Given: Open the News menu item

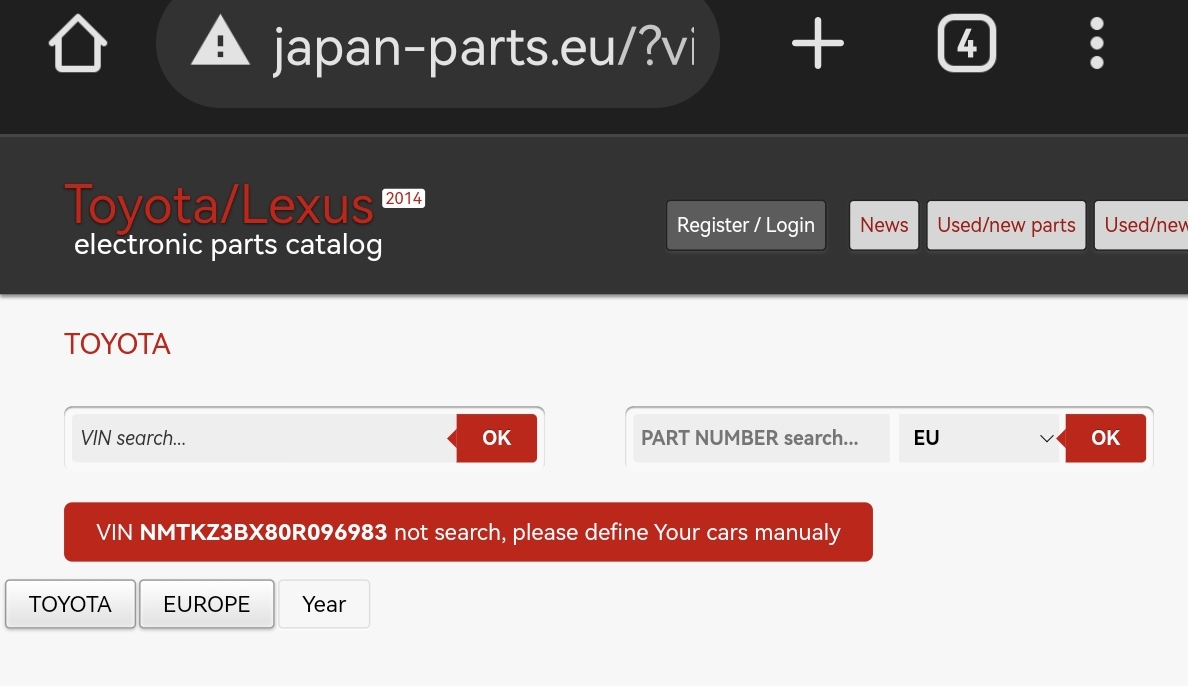Looking at the screenshot, I should click(884, 225).
